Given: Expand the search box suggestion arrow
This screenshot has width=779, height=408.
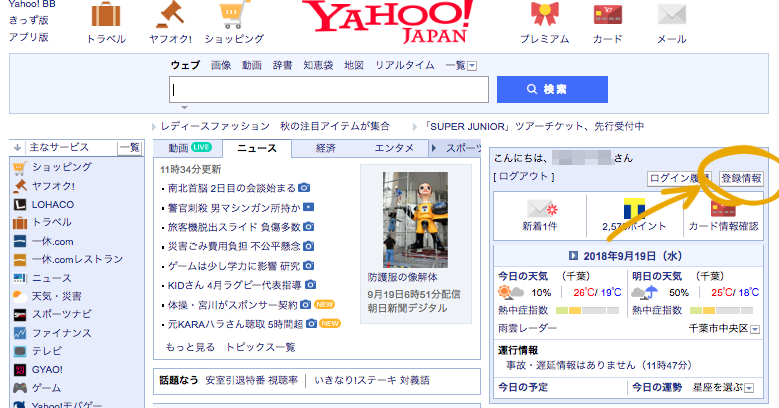Looking at the screenshot, I should click(184, 107).
